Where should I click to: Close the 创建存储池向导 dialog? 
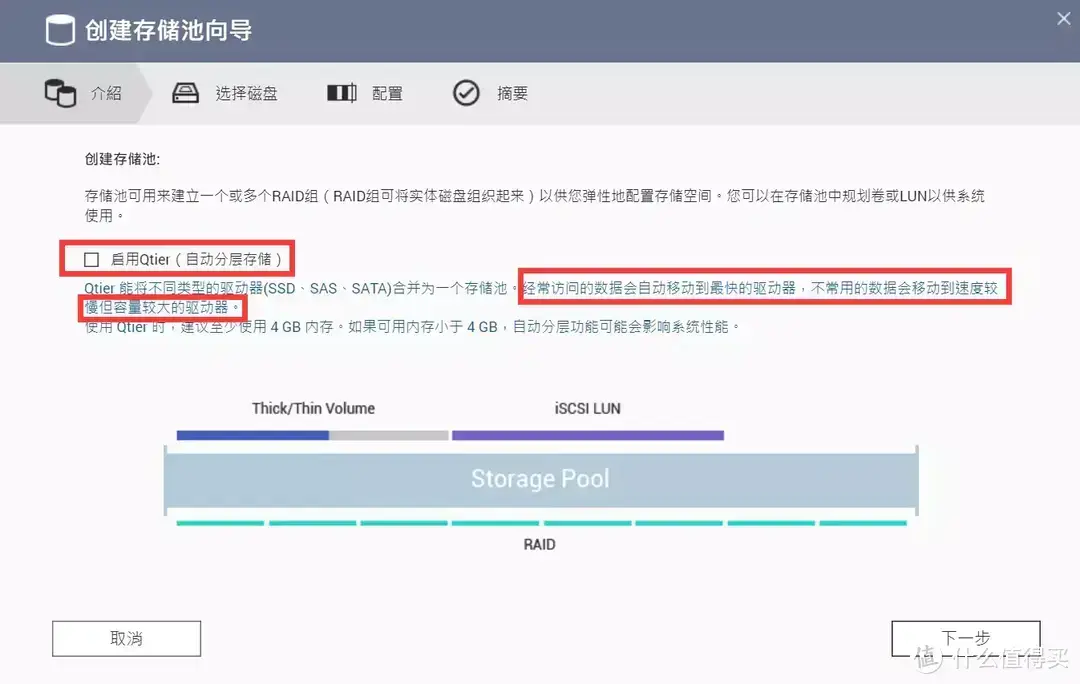tap(1063, 18)
